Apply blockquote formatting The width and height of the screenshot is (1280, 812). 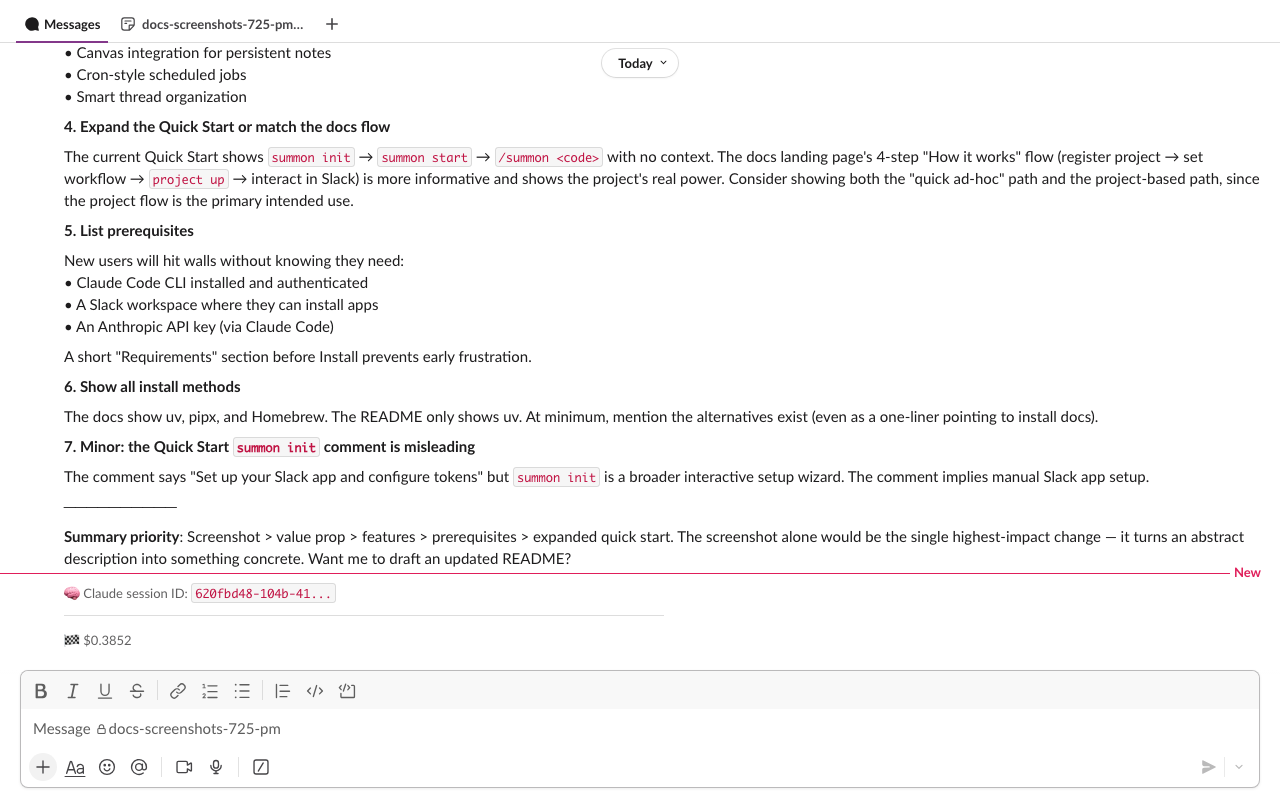282,690
